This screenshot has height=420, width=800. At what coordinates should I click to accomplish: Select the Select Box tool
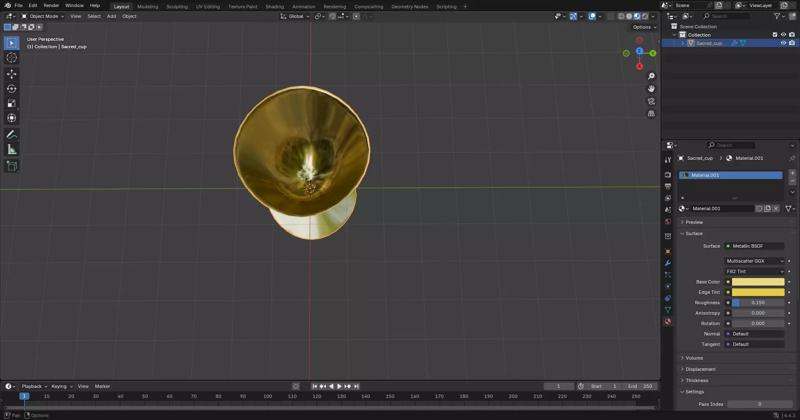12,43
